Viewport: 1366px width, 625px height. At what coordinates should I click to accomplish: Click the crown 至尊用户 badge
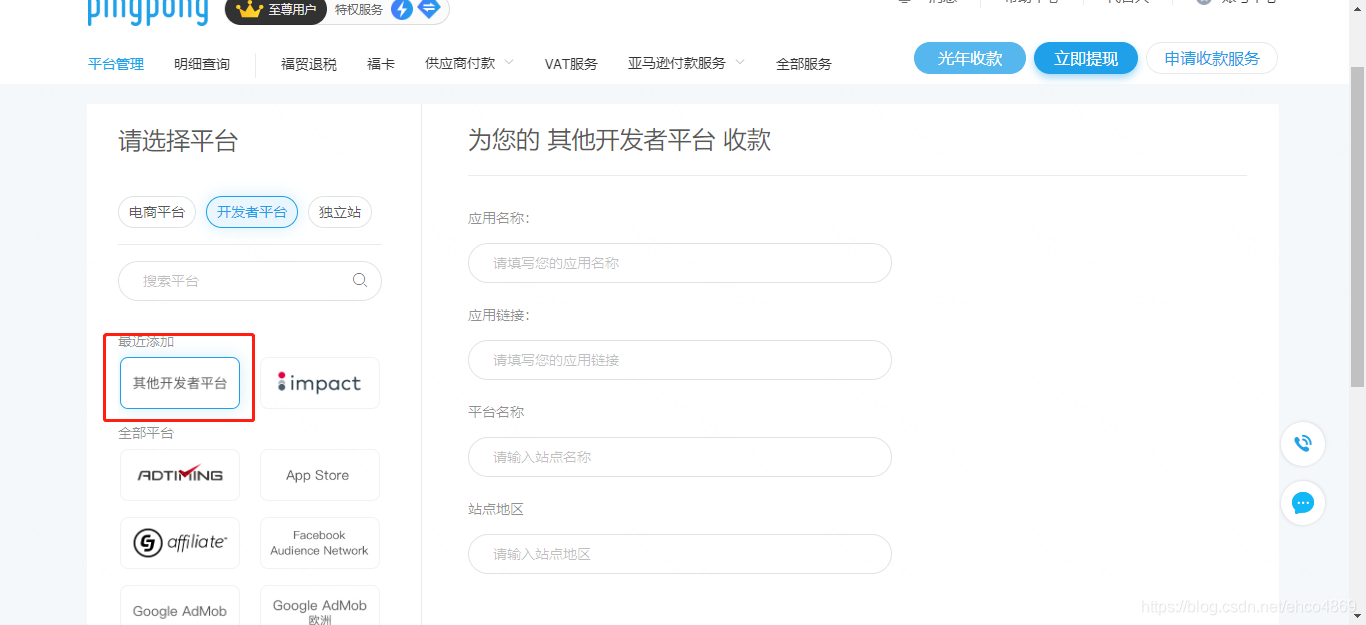[275, 11]
